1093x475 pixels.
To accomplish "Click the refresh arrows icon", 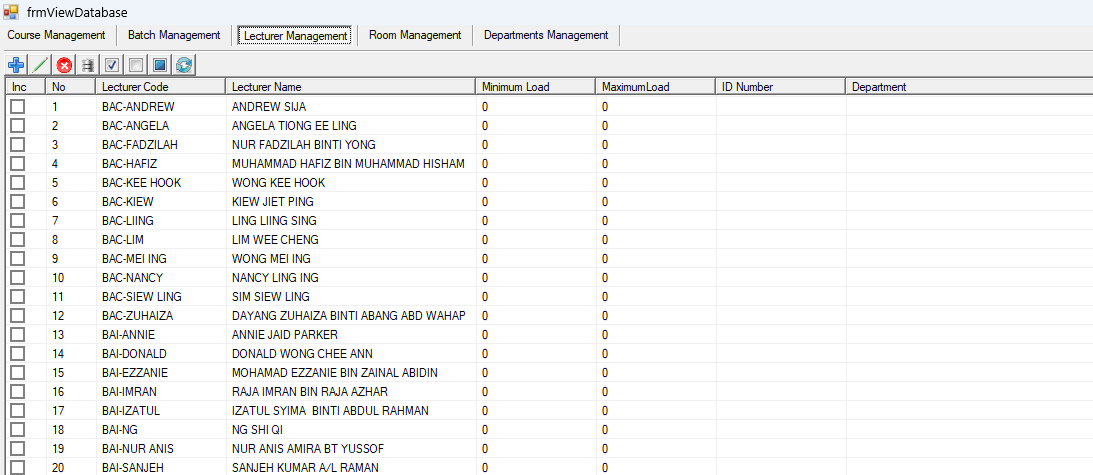I will (185, 65).
